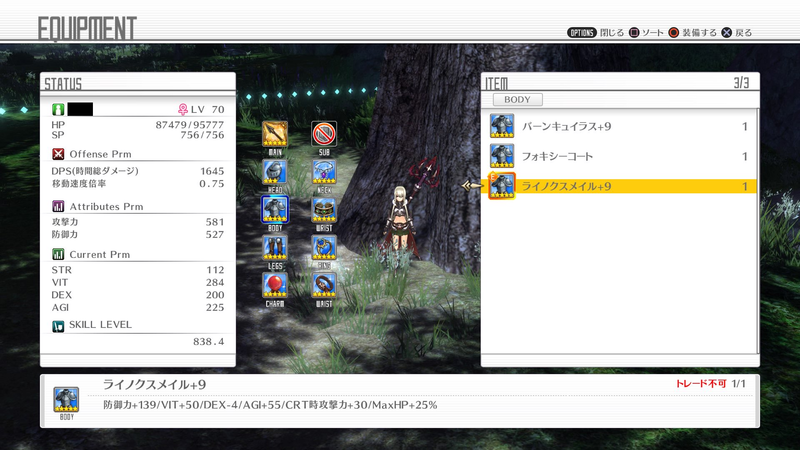Select the MAIN weapon equipment slot
Image resolution: width=800 pixels, height=450 pixels.
tap(274, 134)
